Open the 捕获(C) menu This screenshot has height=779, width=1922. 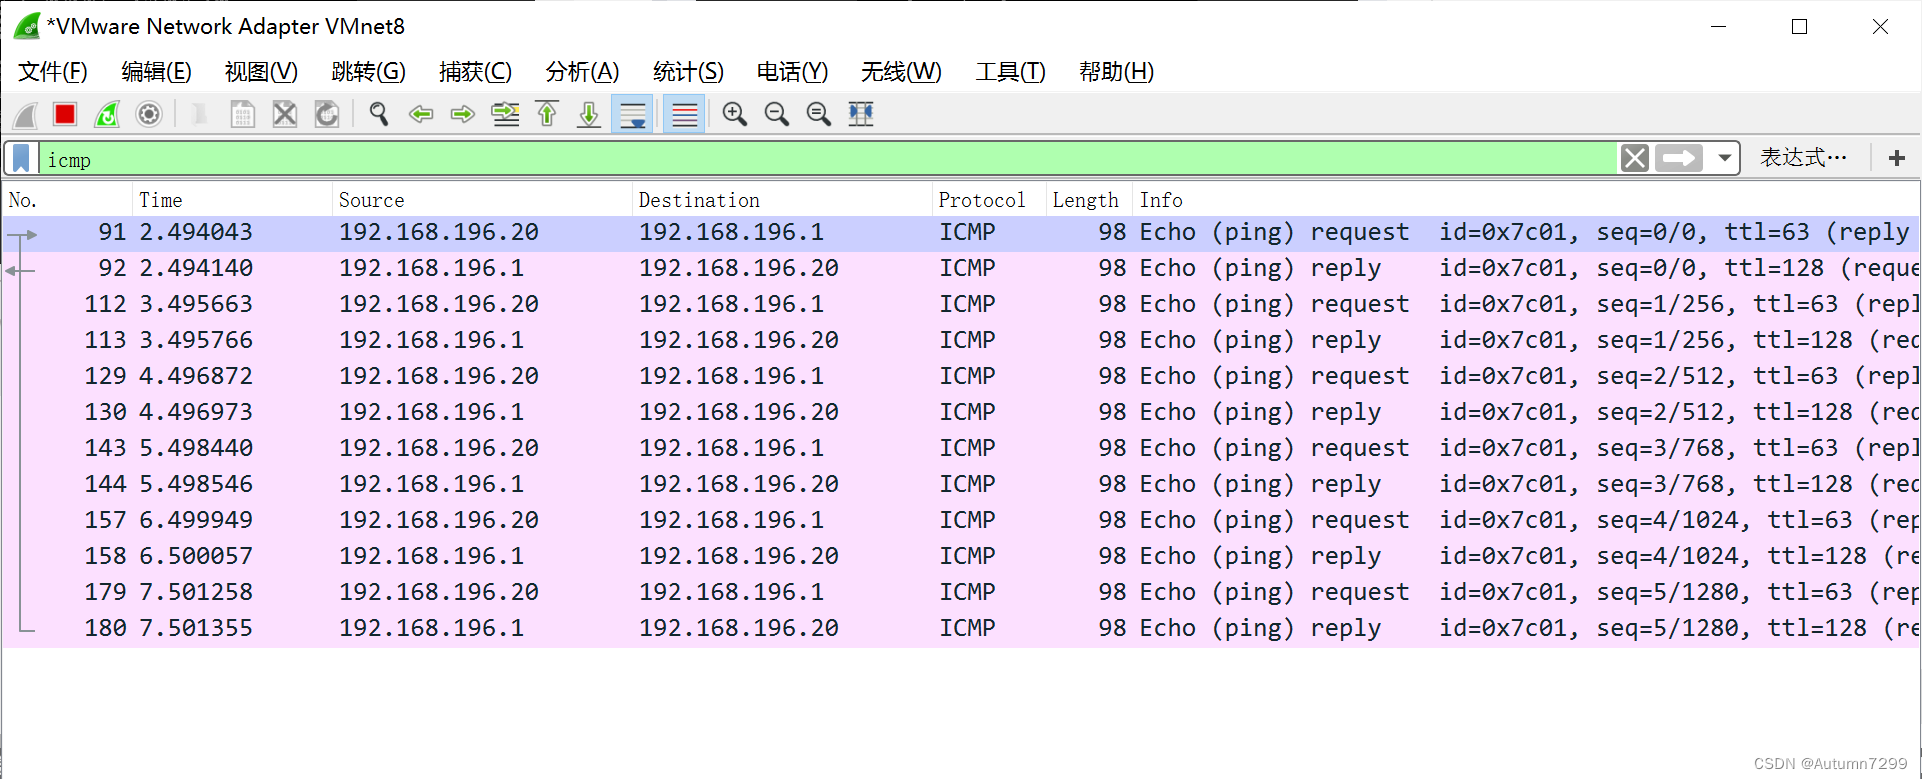point(475,72)
